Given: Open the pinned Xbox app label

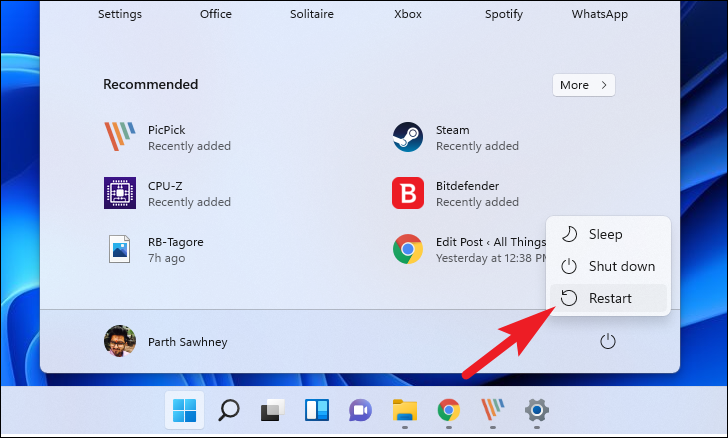Looking at the screenshot, I should pyautogui.click(x=408, y=14).
